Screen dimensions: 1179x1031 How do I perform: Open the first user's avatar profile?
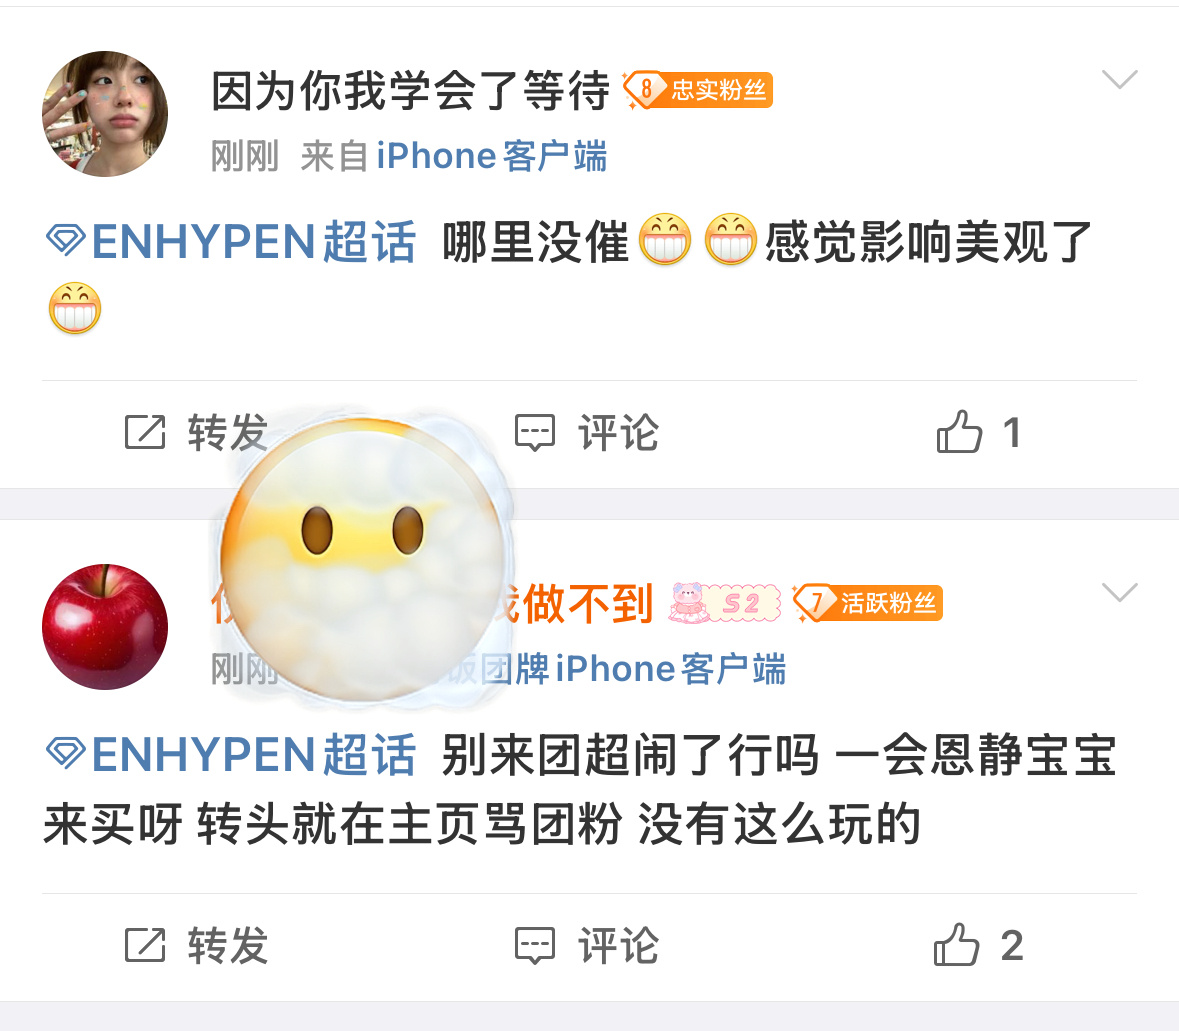[105, 114]
